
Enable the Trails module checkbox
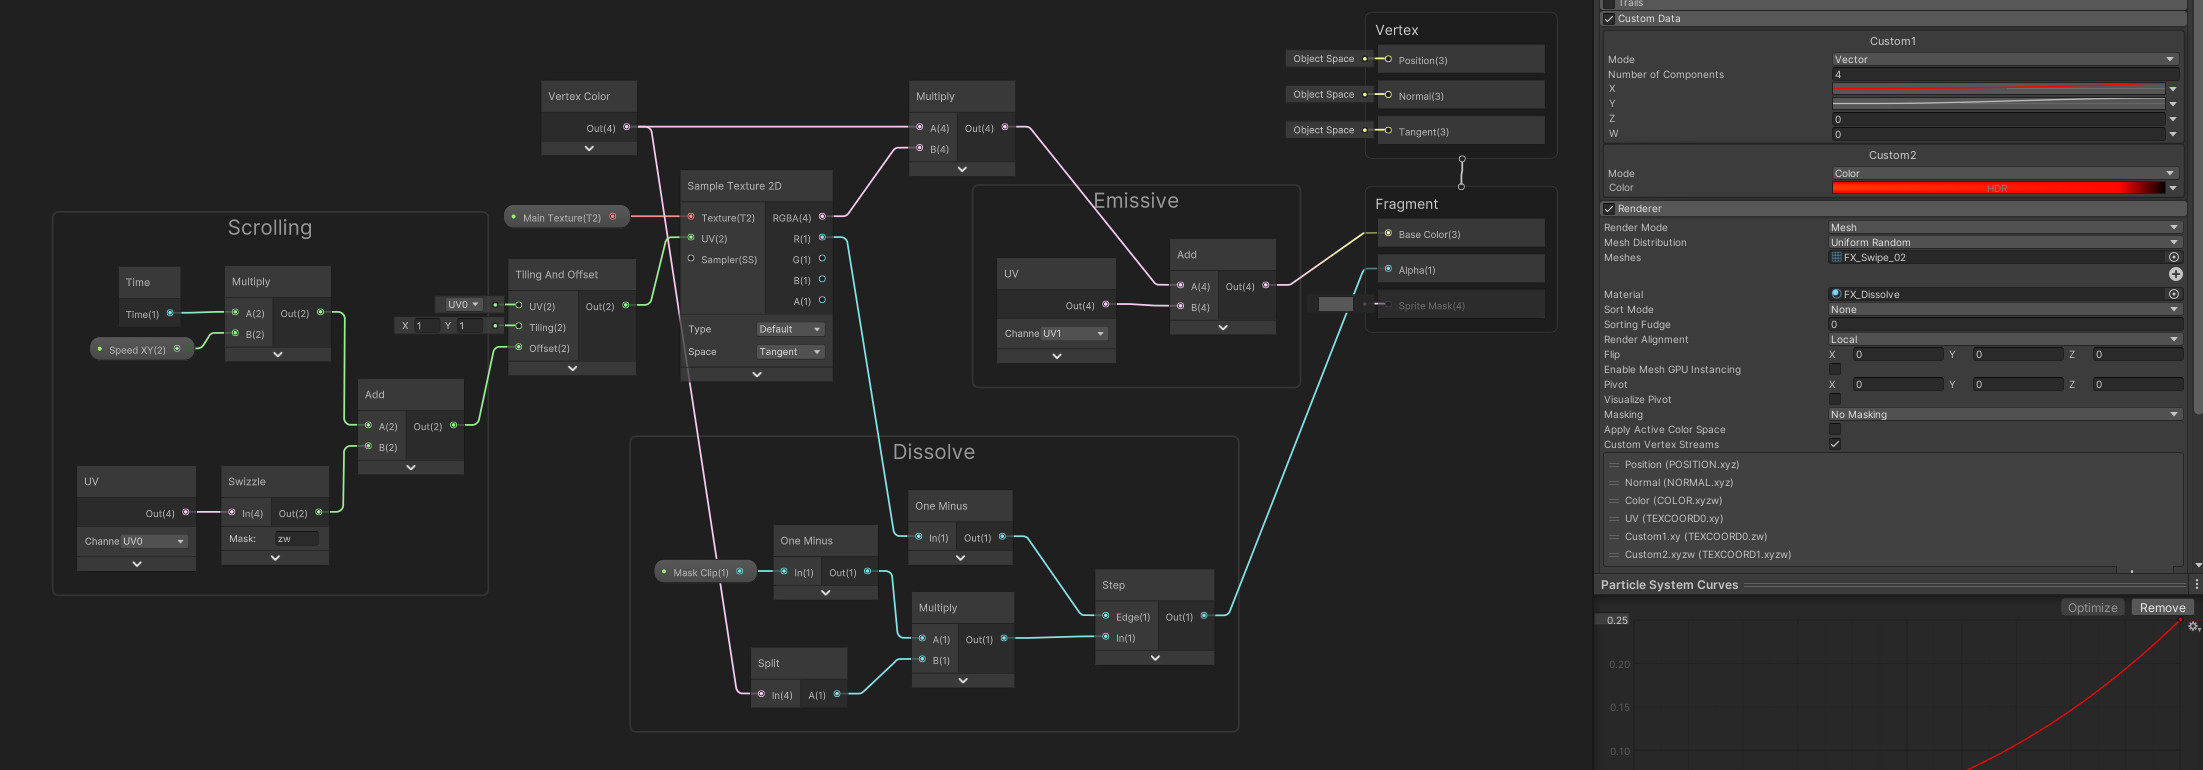point(1609,4)
